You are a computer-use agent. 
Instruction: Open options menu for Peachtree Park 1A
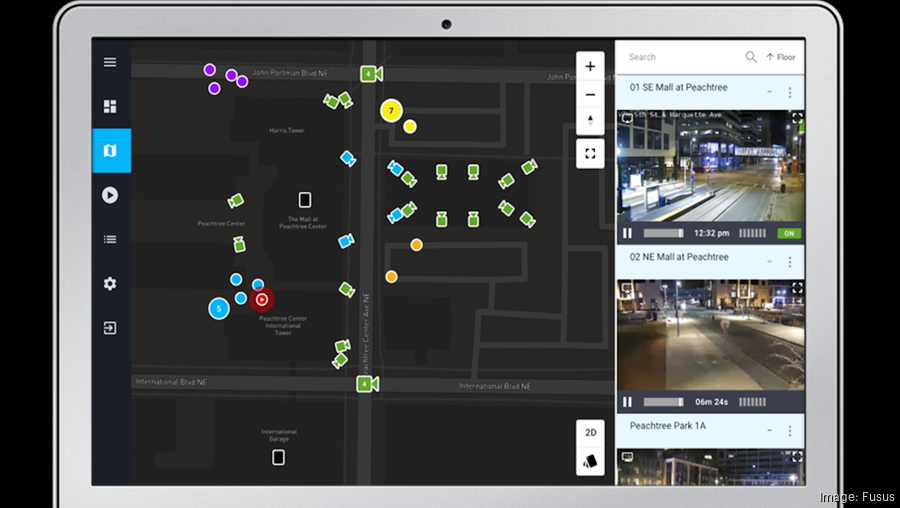[x=790, y=431]
